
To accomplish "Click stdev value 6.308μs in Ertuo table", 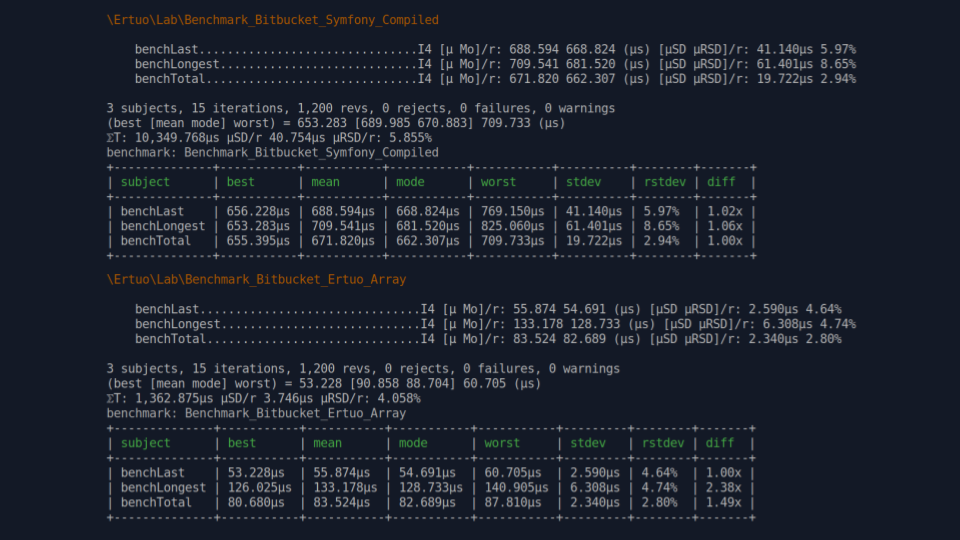I will point(595,487).
